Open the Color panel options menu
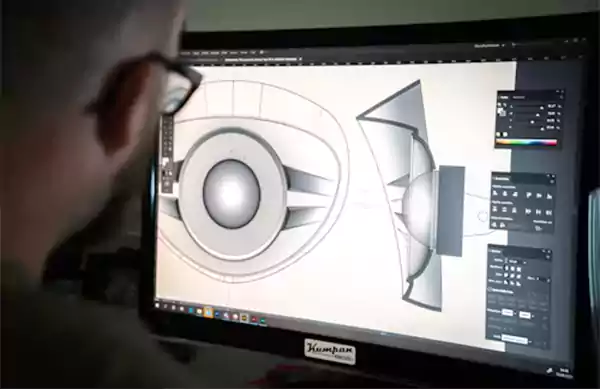Screen dimensions: 600x390 561,97
